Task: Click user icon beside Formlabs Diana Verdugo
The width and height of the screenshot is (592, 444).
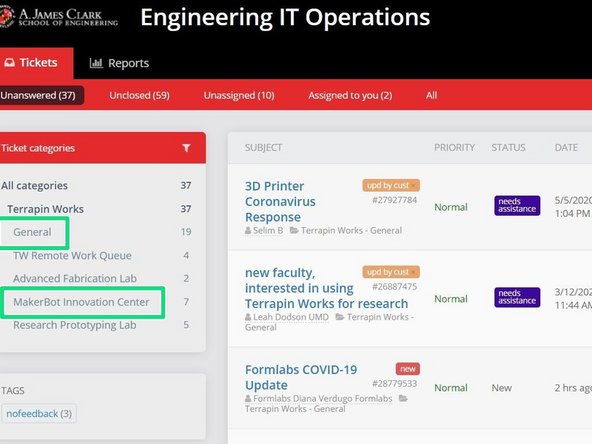Action: [x=248, y=398]
